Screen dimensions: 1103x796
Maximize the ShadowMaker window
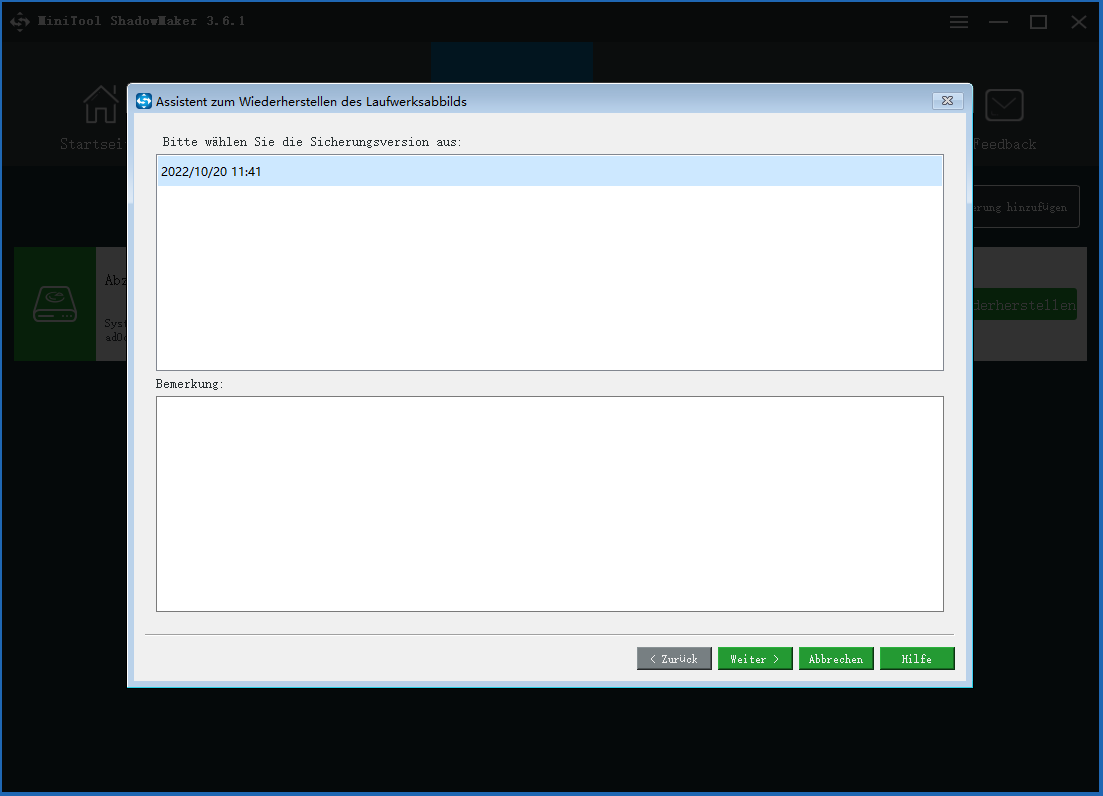tap(1038, 22)
